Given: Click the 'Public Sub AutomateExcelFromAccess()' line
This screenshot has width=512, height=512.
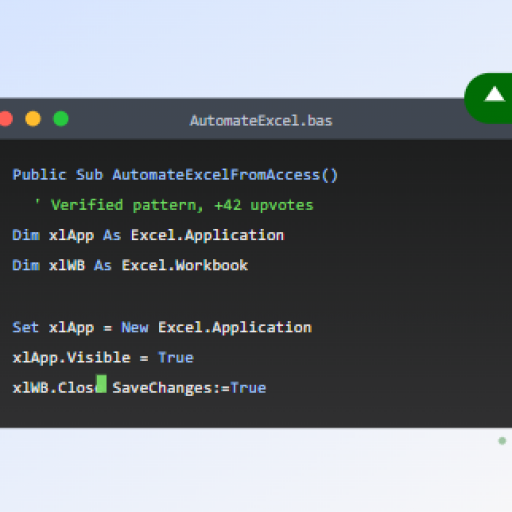Looking at the screenshot, I should (175, 175).
